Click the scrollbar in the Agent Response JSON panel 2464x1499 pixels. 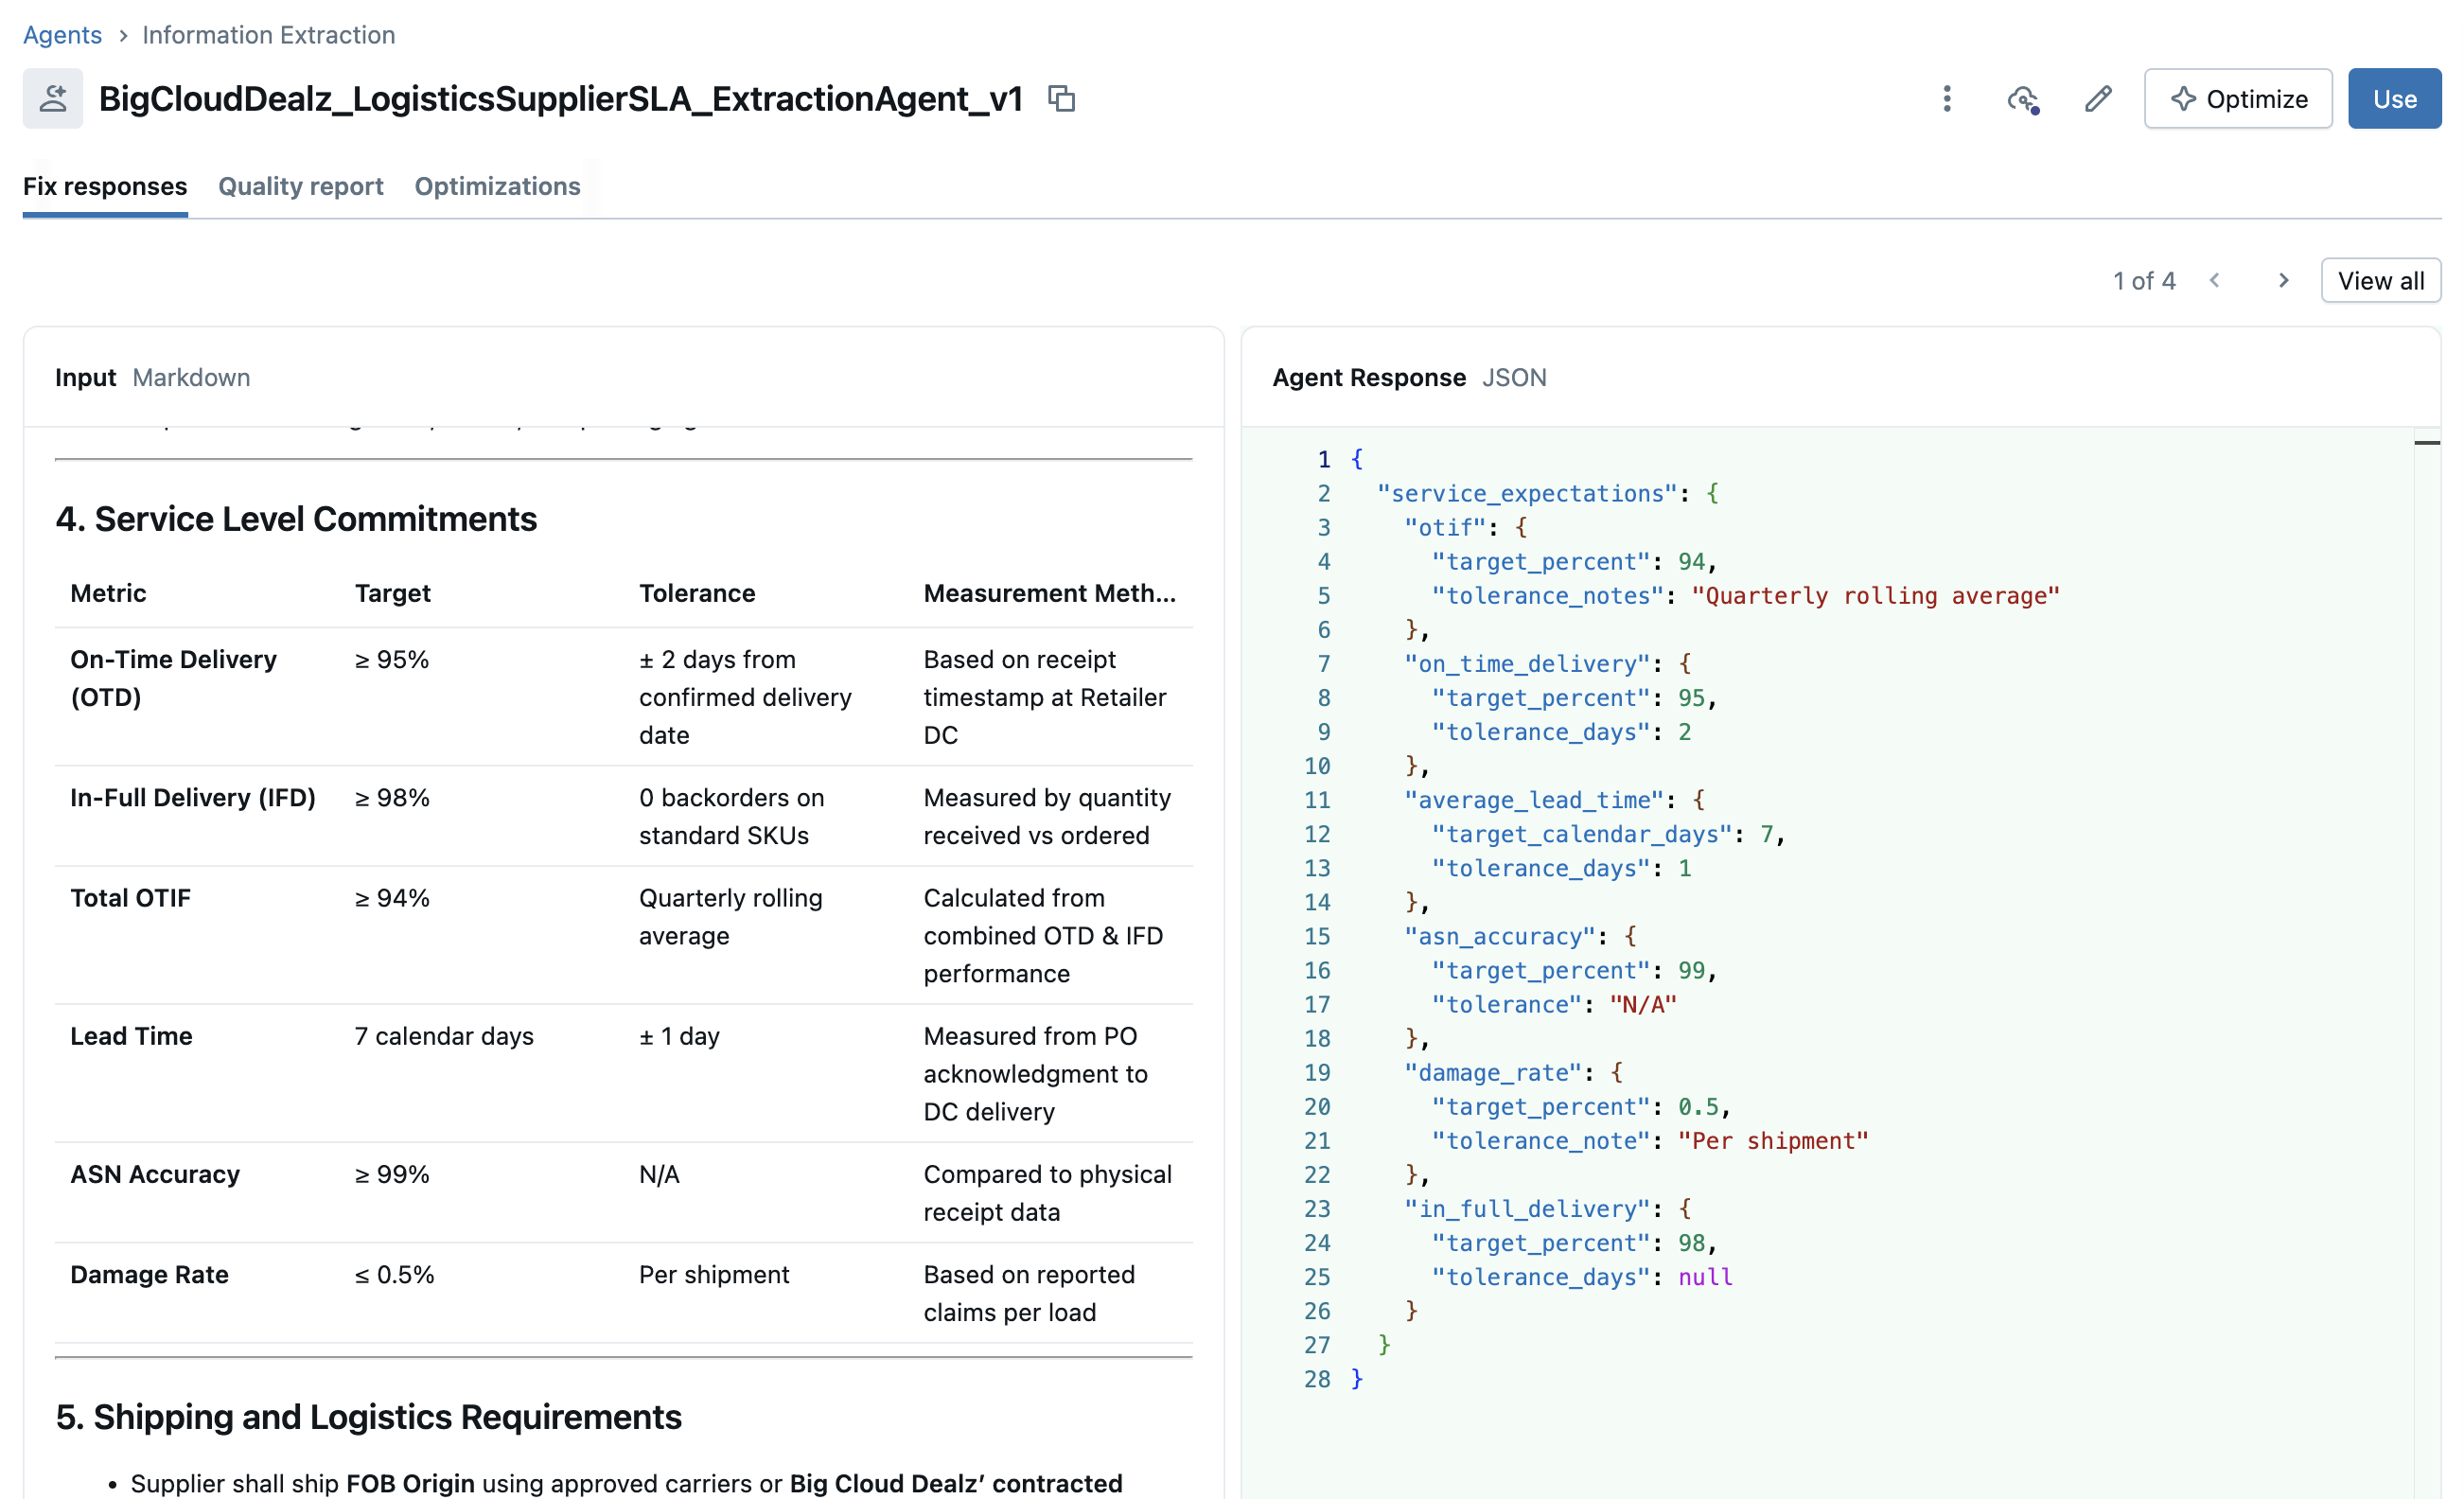click(2427, 444)
